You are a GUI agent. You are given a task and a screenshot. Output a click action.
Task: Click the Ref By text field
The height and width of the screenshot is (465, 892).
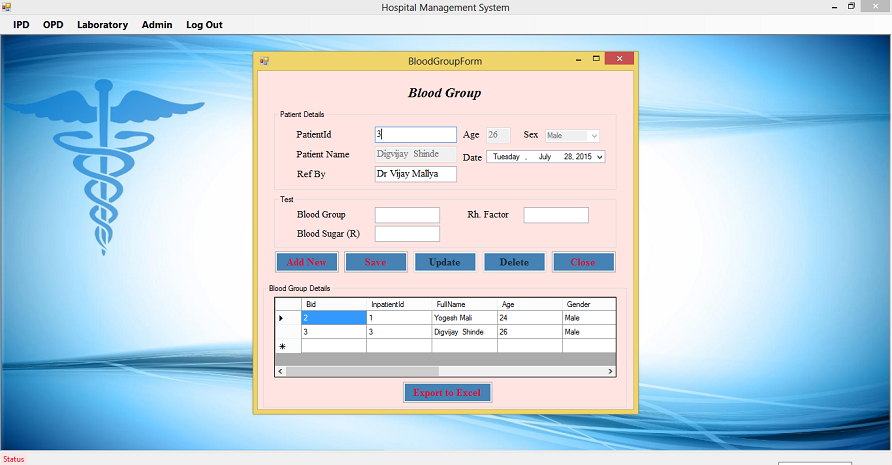pyautogui.click(x=416, y=174)
